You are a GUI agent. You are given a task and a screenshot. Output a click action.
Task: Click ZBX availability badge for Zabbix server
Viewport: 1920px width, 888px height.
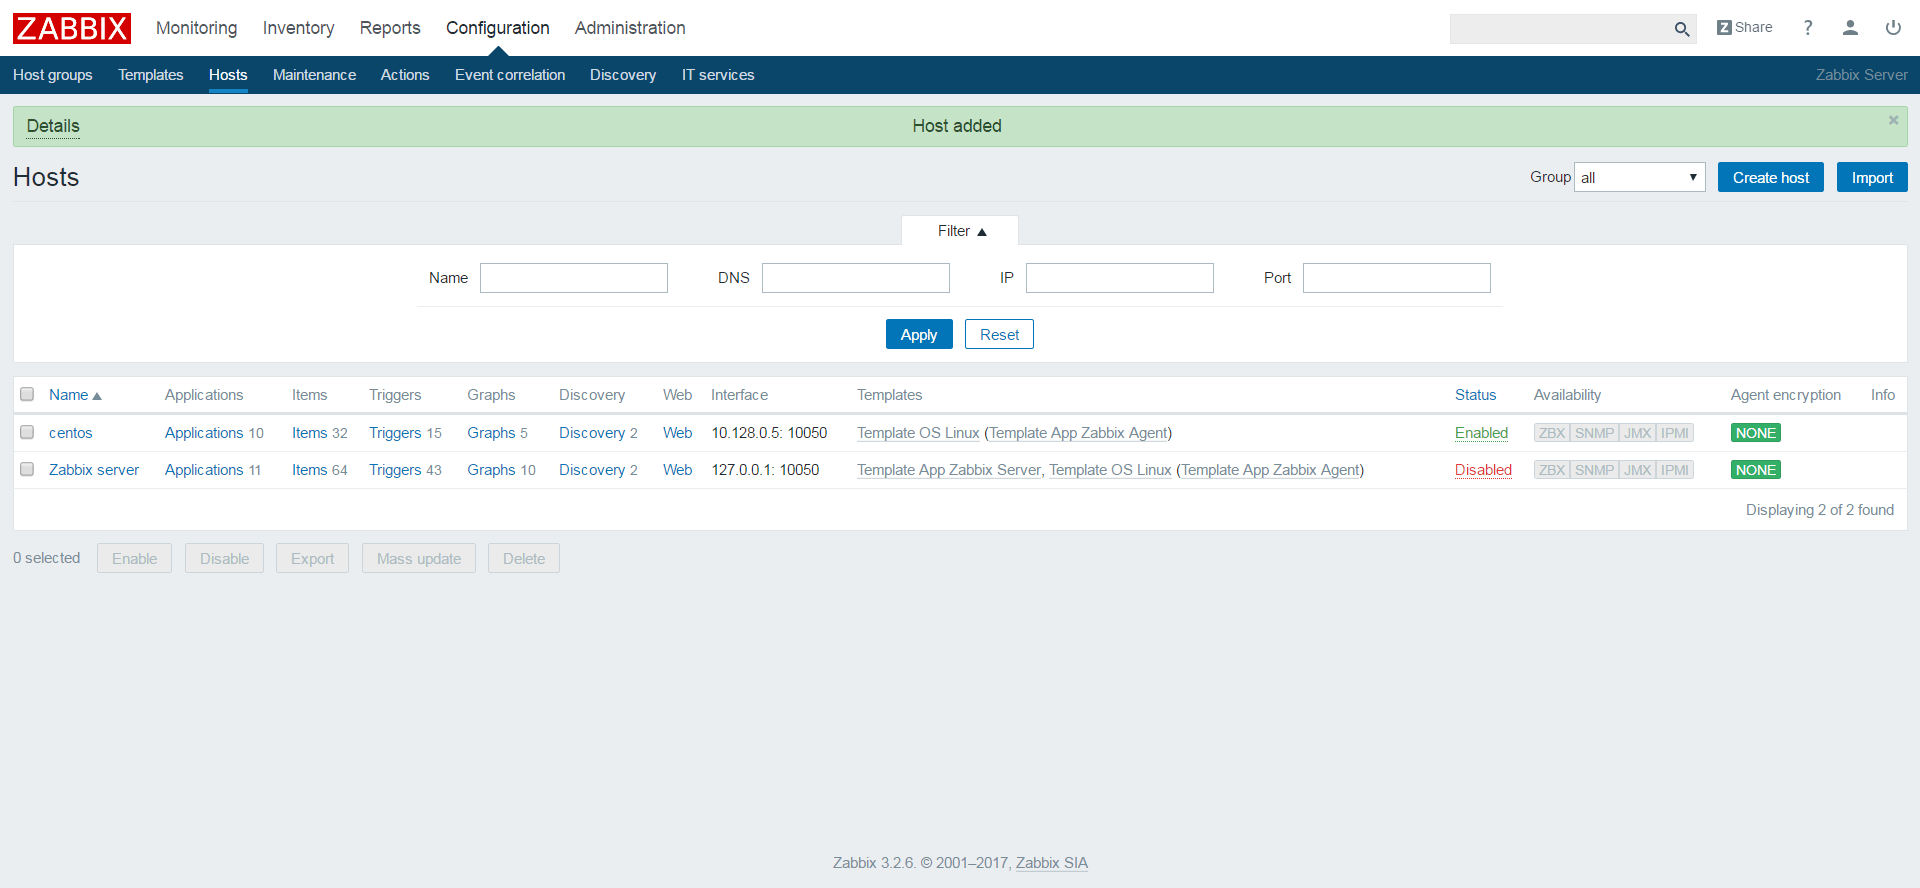tap(1552, 470)
